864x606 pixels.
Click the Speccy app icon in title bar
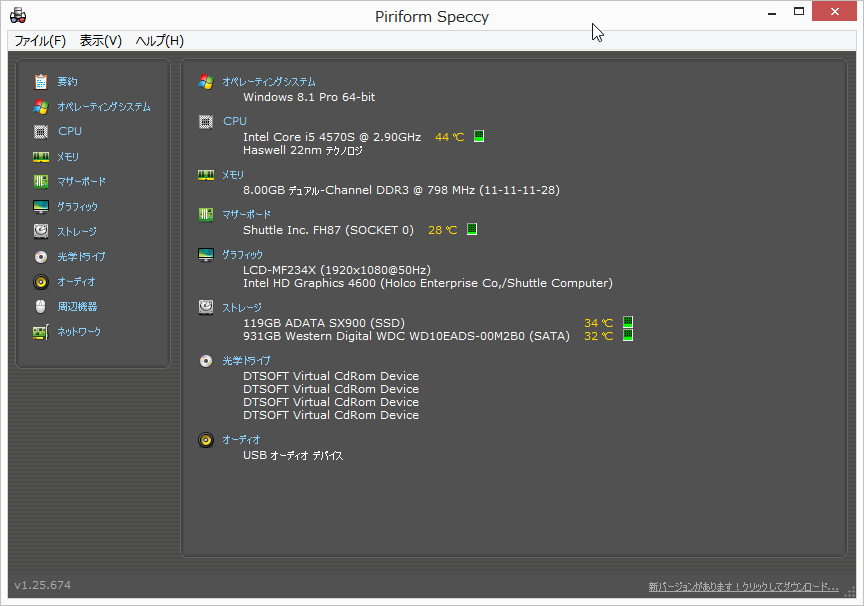(x=18, y=16)
